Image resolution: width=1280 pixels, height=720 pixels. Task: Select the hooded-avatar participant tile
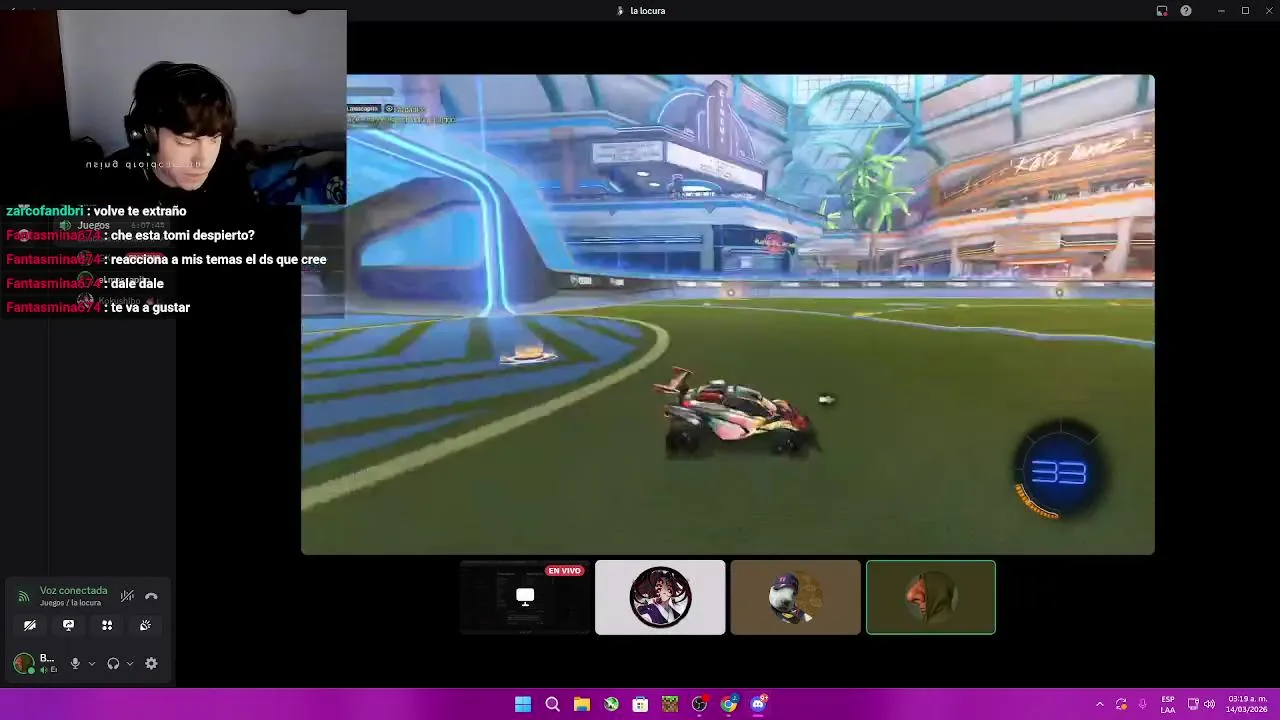[931, 597]
